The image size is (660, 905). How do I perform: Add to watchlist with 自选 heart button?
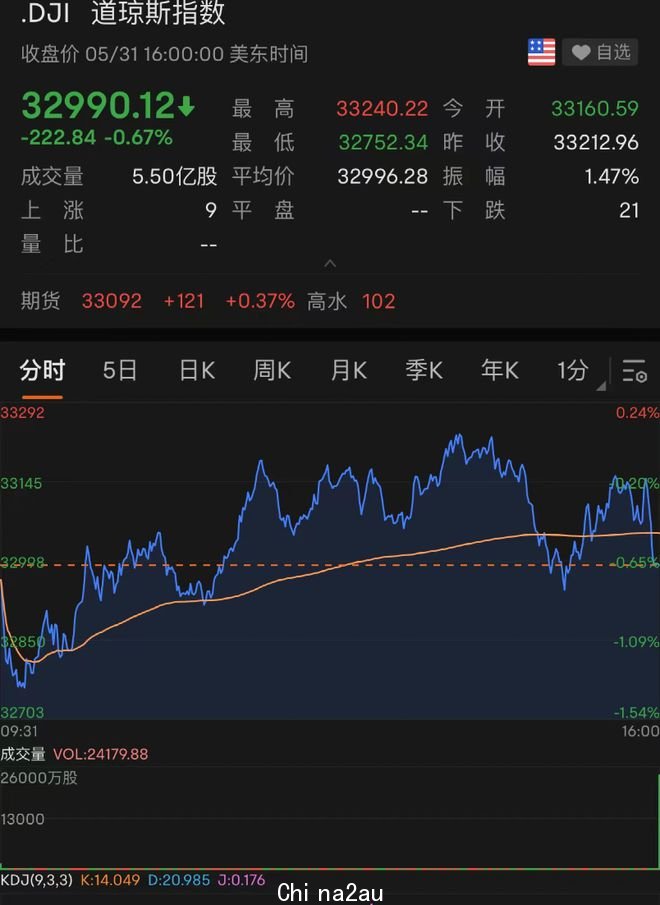600,53
